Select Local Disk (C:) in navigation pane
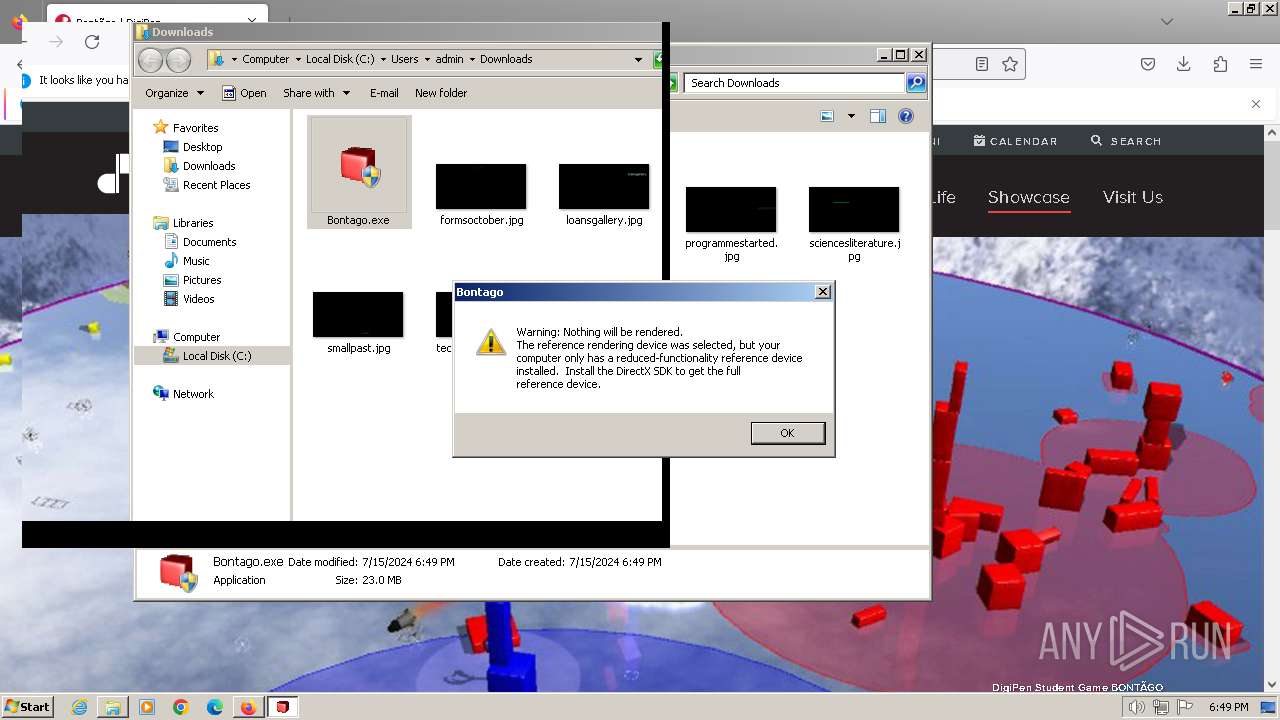 pyautogui.click(x=217, y=356)
